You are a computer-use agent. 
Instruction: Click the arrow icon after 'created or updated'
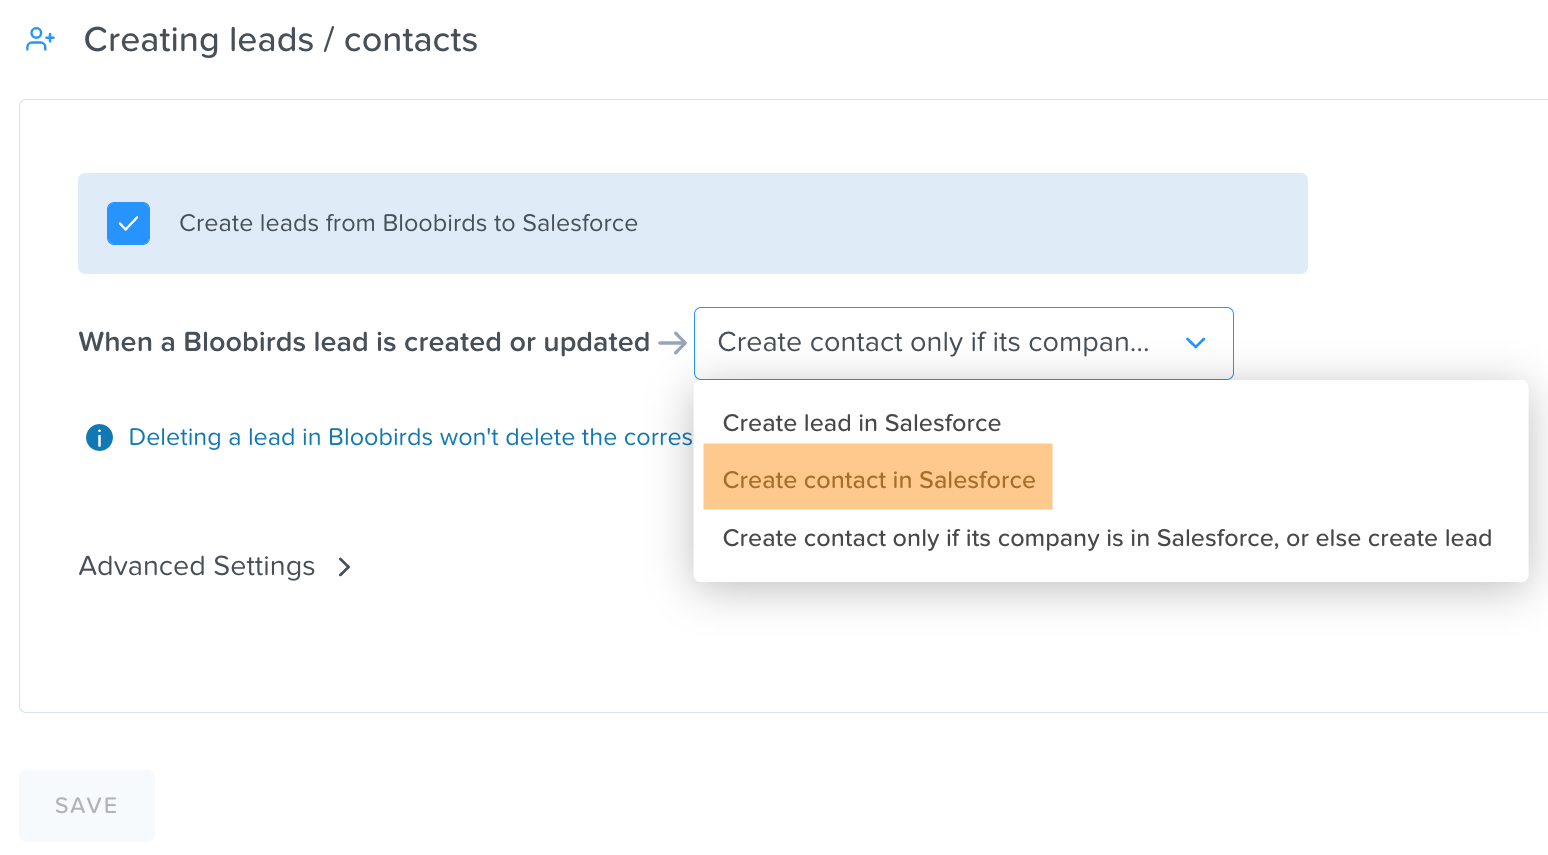(673, 343)
